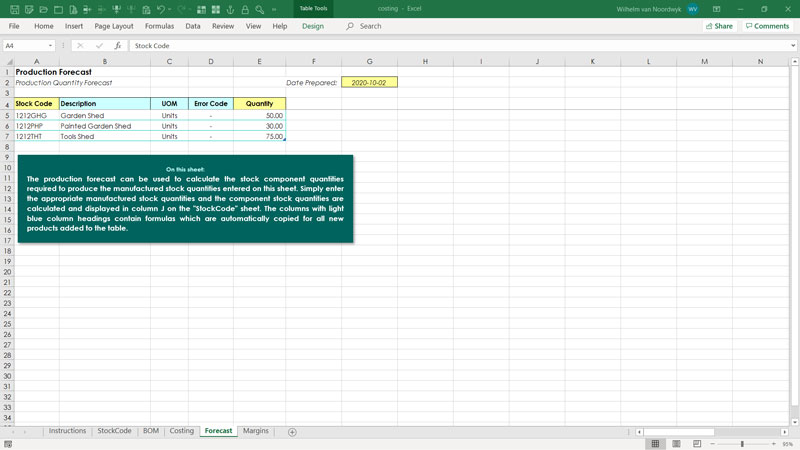This screenshot has height=450, width=800.
Task: Click the zoom slider handle
Action: coord(742,444)
